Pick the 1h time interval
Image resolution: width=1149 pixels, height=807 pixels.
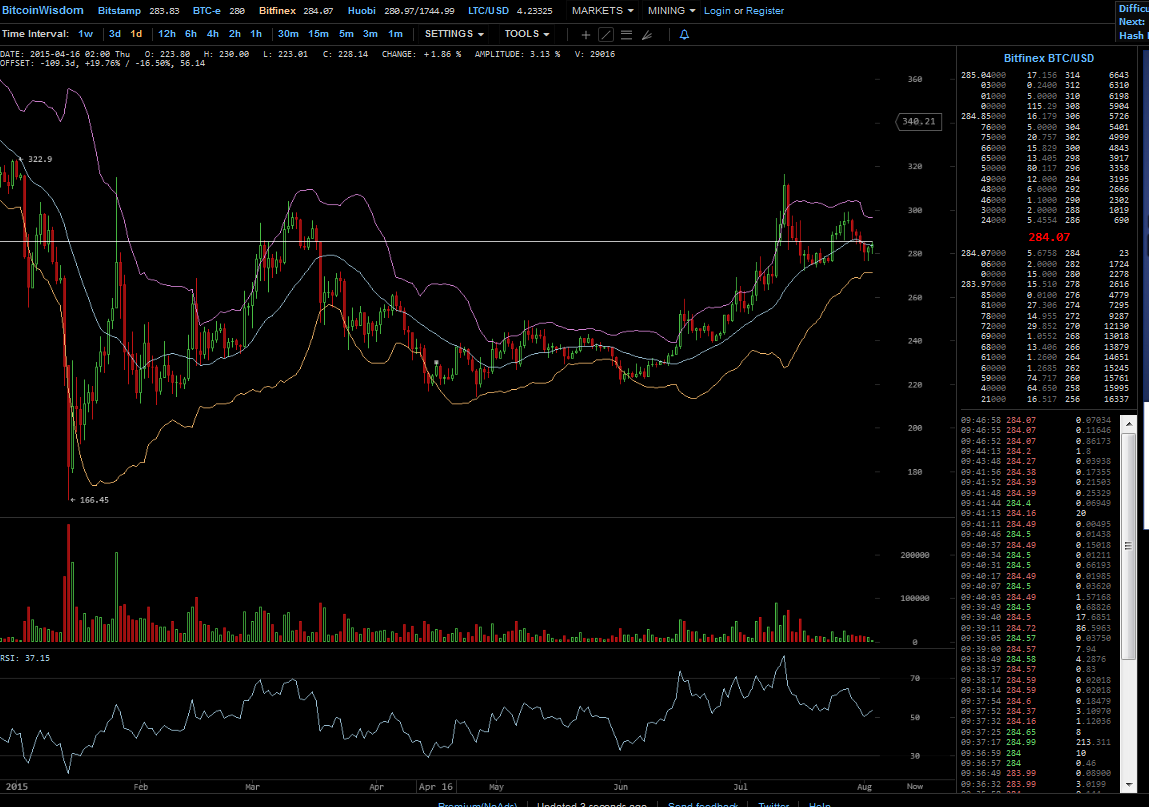[x=256, y=34]
